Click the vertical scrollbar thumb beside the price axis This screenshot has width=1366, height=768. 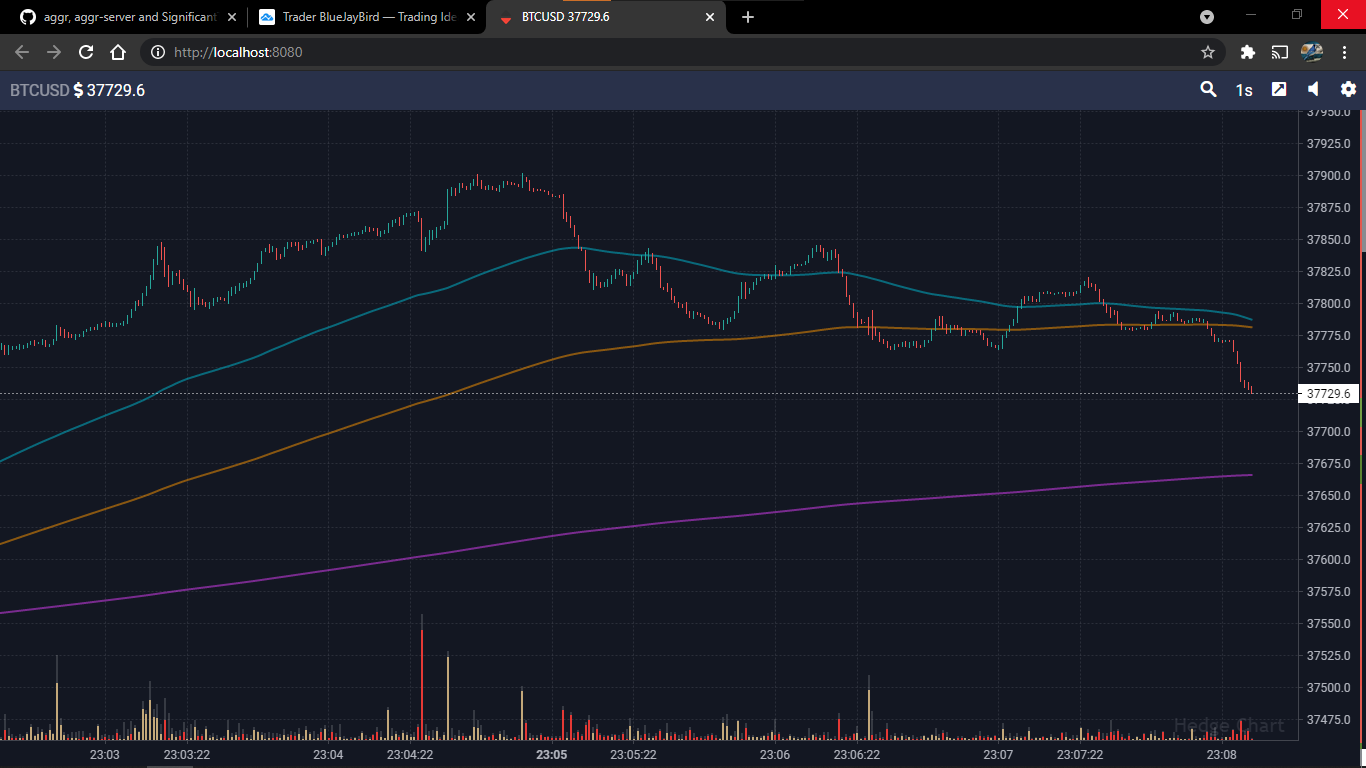[x=1363, y=180]
